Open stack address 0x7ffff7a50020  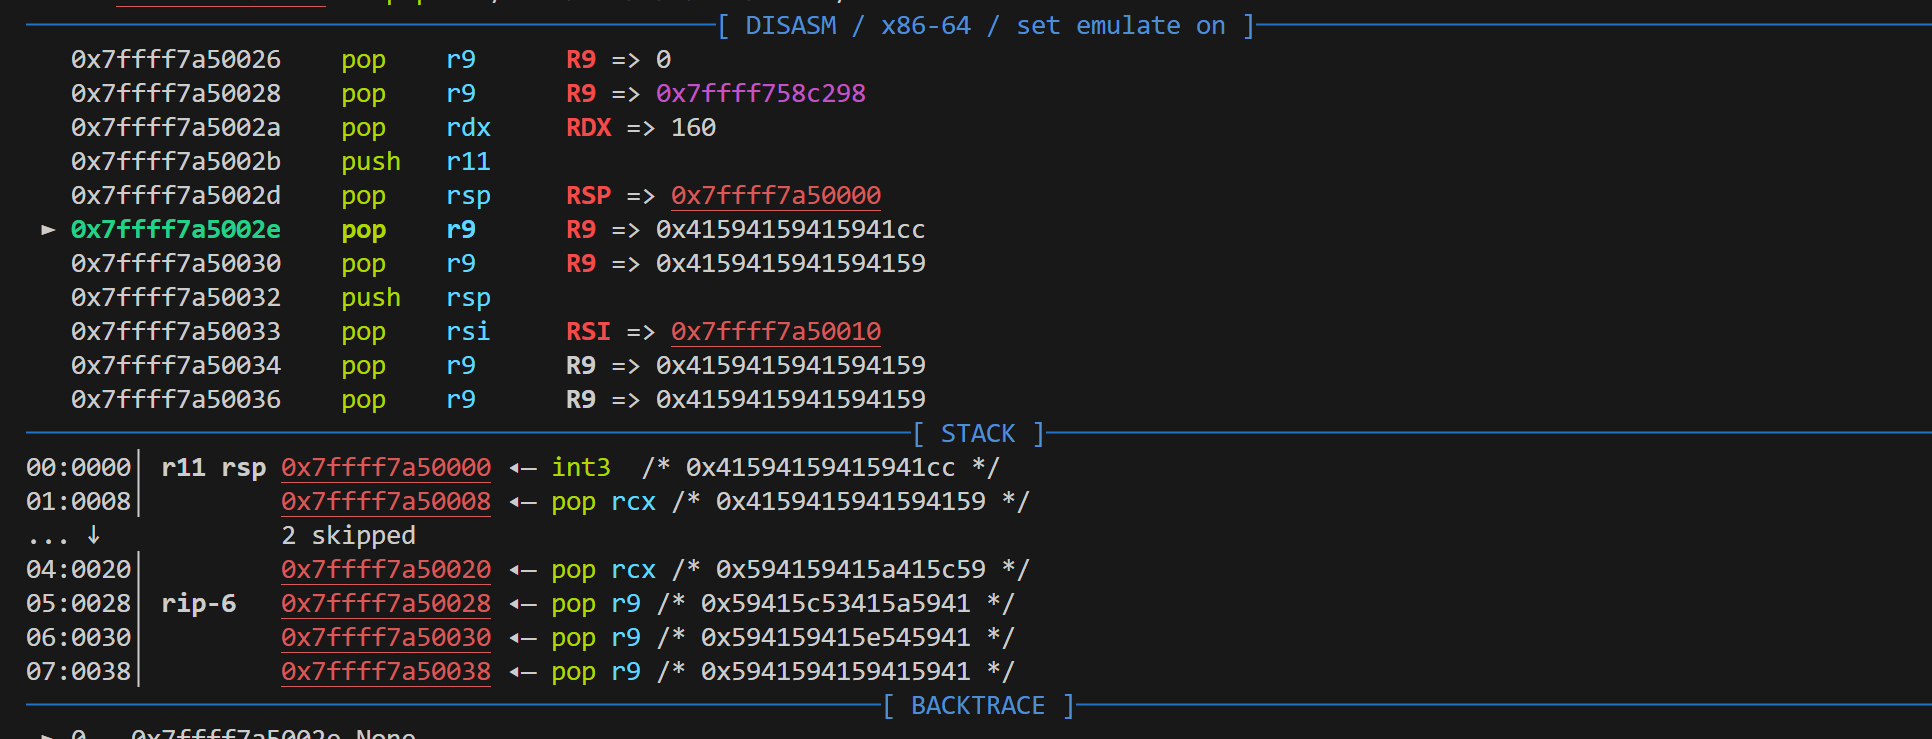[x=385, y=570]
